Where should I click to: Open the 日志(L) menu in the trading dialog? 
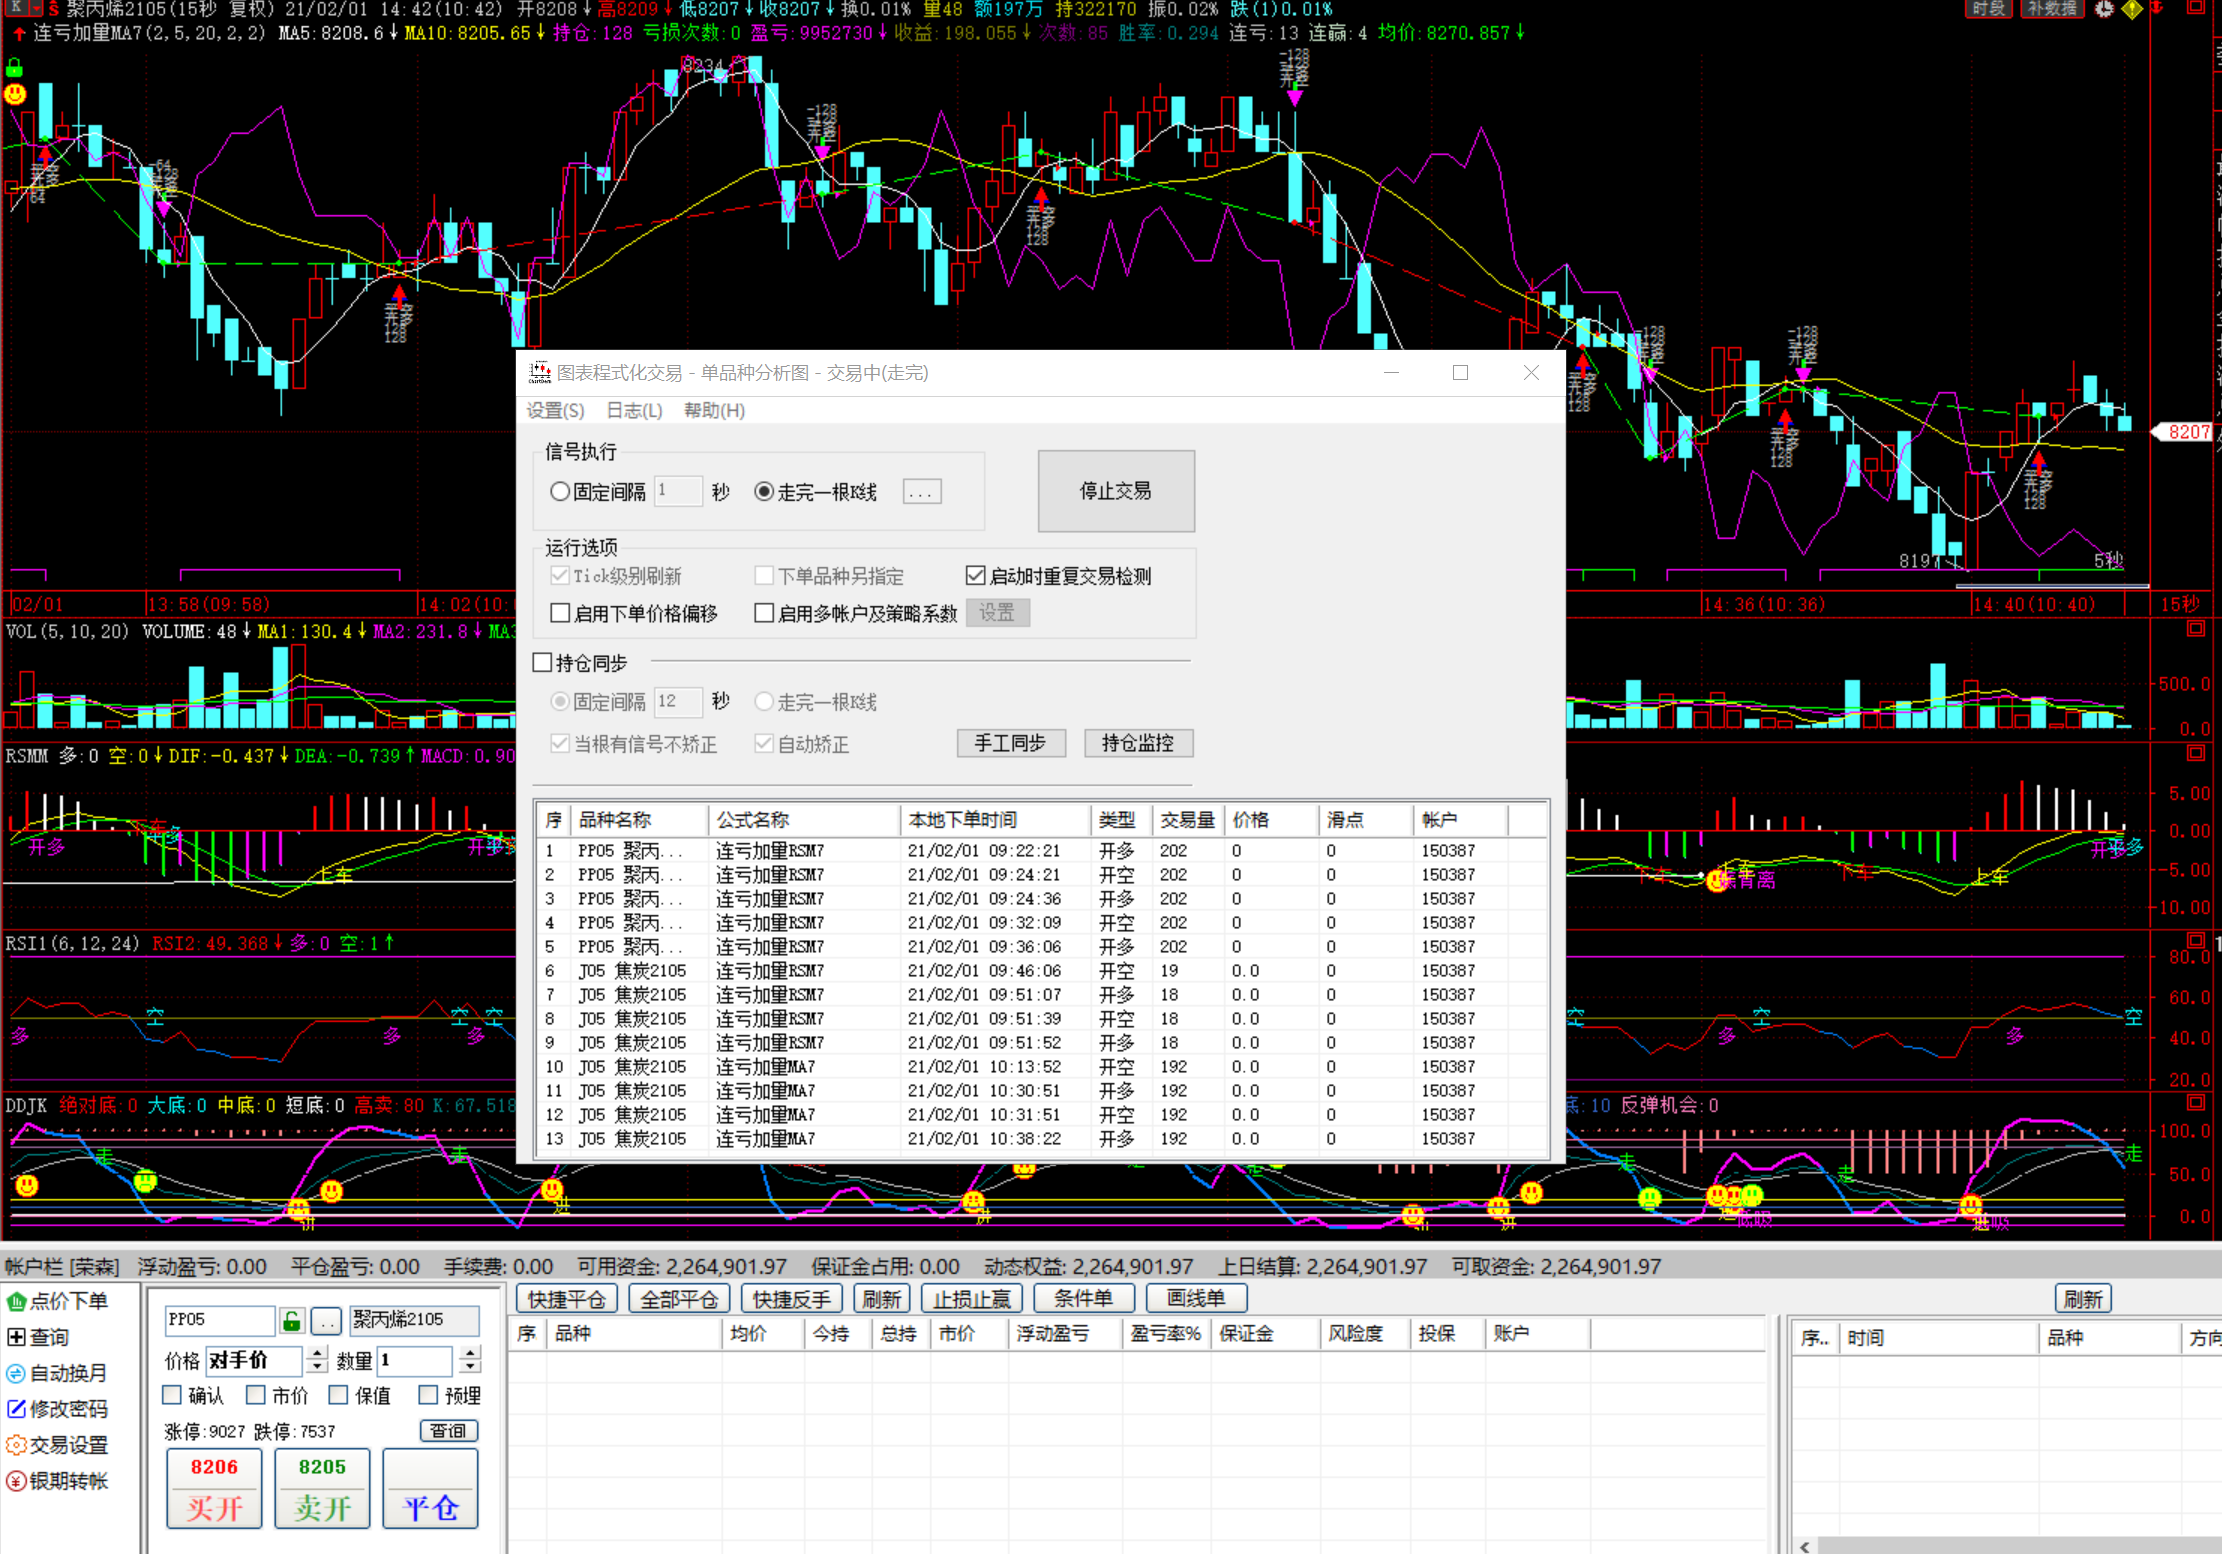634,410
